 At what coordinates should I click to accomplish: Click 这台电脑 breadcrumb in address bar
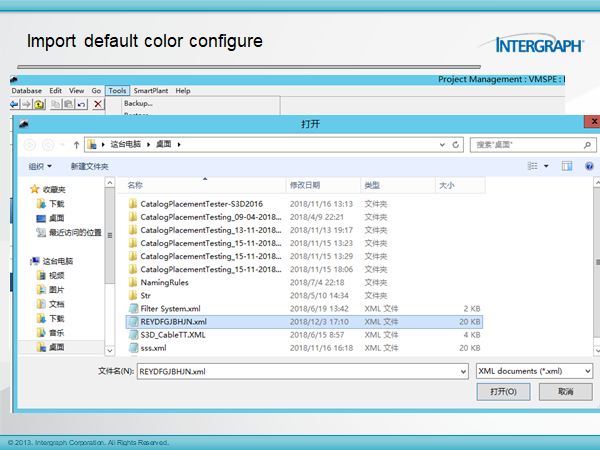pyautogui.click(x=126, y=144)
